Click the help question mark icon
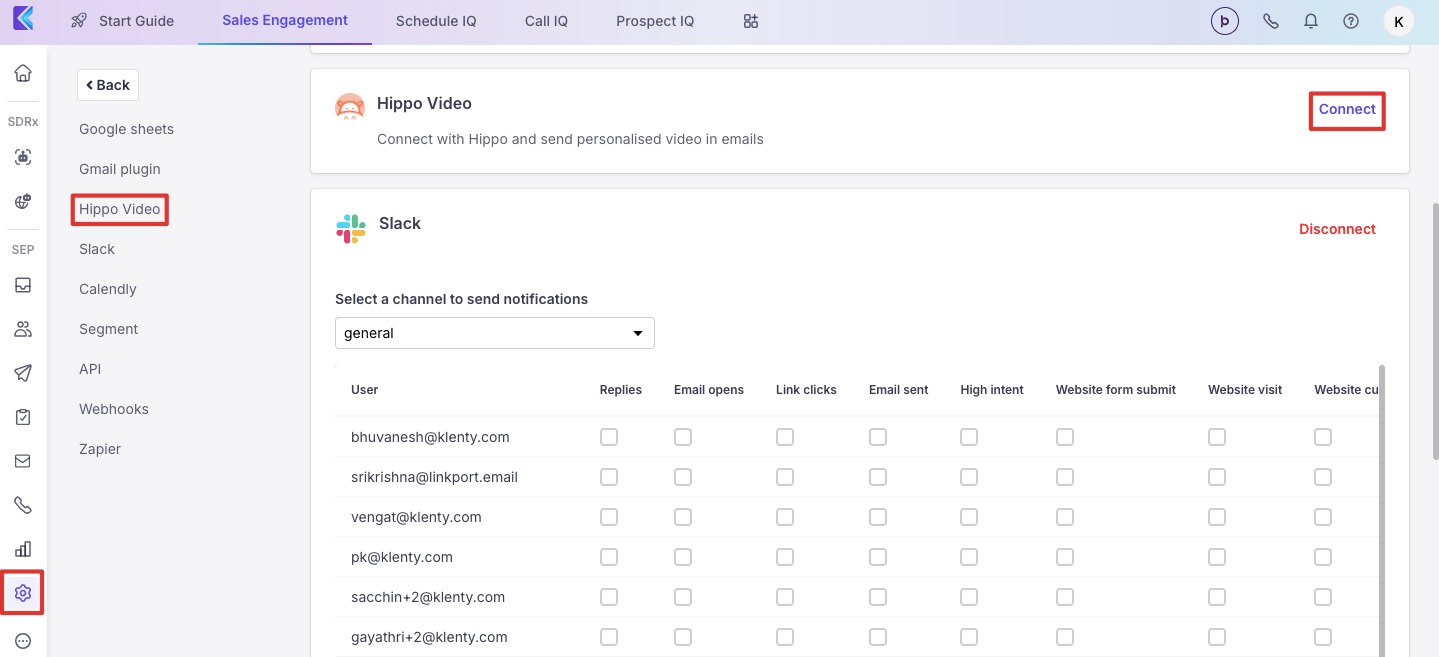This screenshot has height=657, width=1439. coord(1351,21)
